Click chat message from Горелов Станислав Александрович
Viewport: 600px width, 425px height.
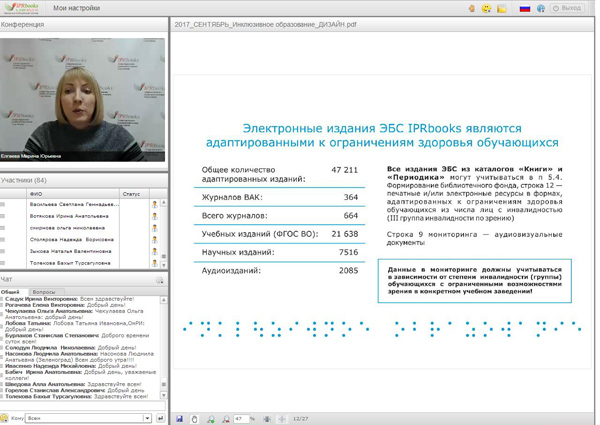75,390
